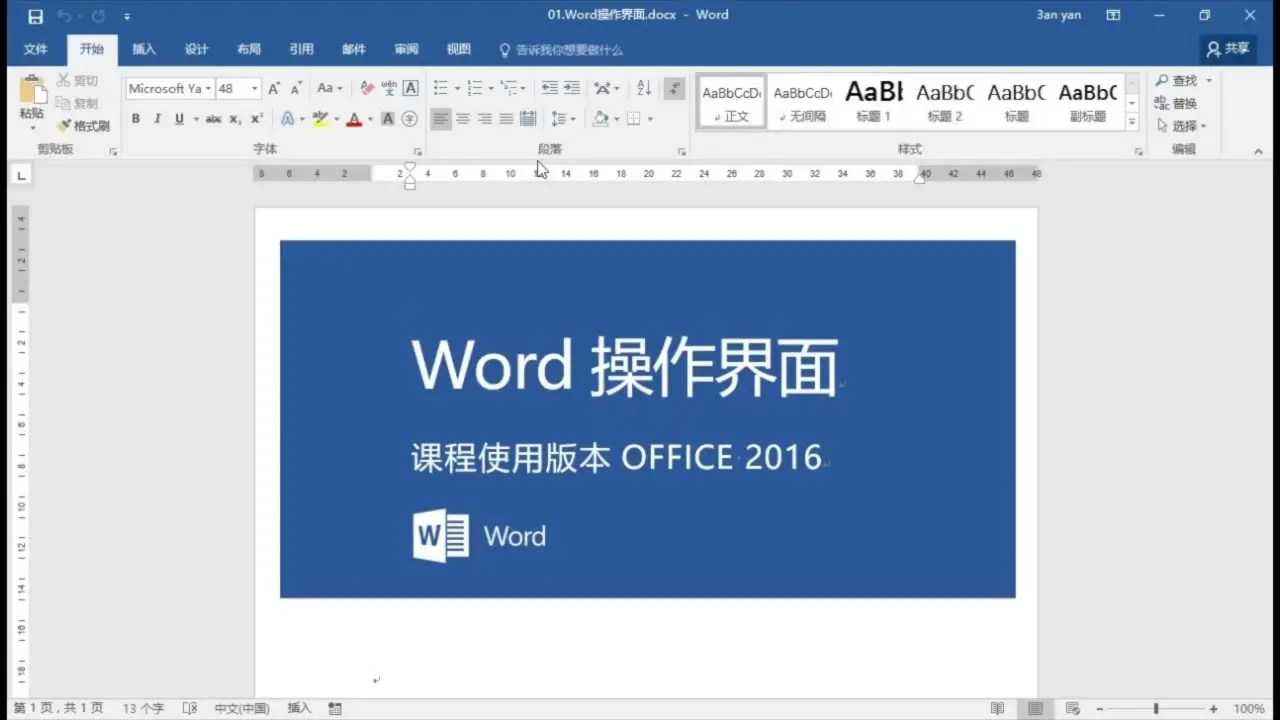Select the Format Painter (格式刷) tool
Screen dimensions: 1280x720
(83, 126)
